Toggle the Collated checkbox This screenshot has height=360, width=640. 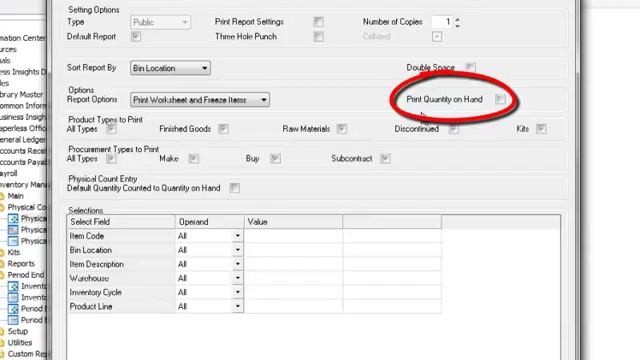[437, 36]
